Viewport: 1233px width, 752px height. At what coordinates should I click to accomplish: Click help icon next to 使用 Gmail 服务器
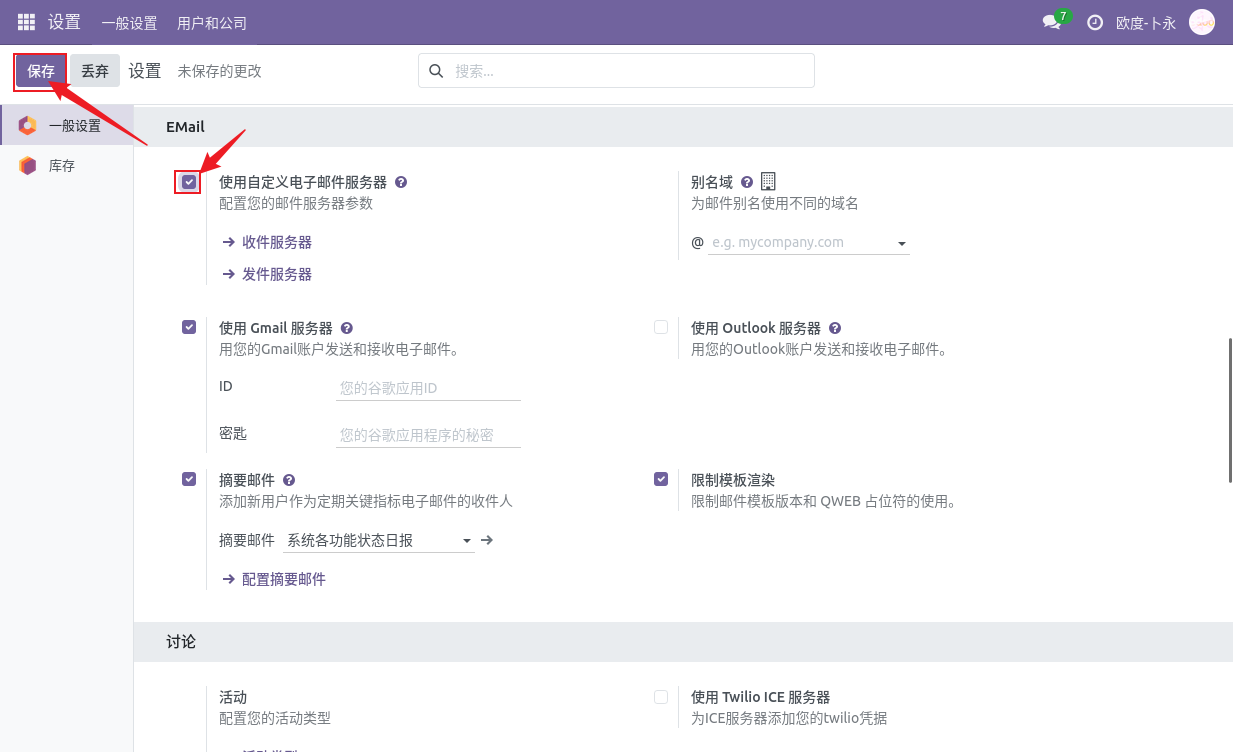347,328
